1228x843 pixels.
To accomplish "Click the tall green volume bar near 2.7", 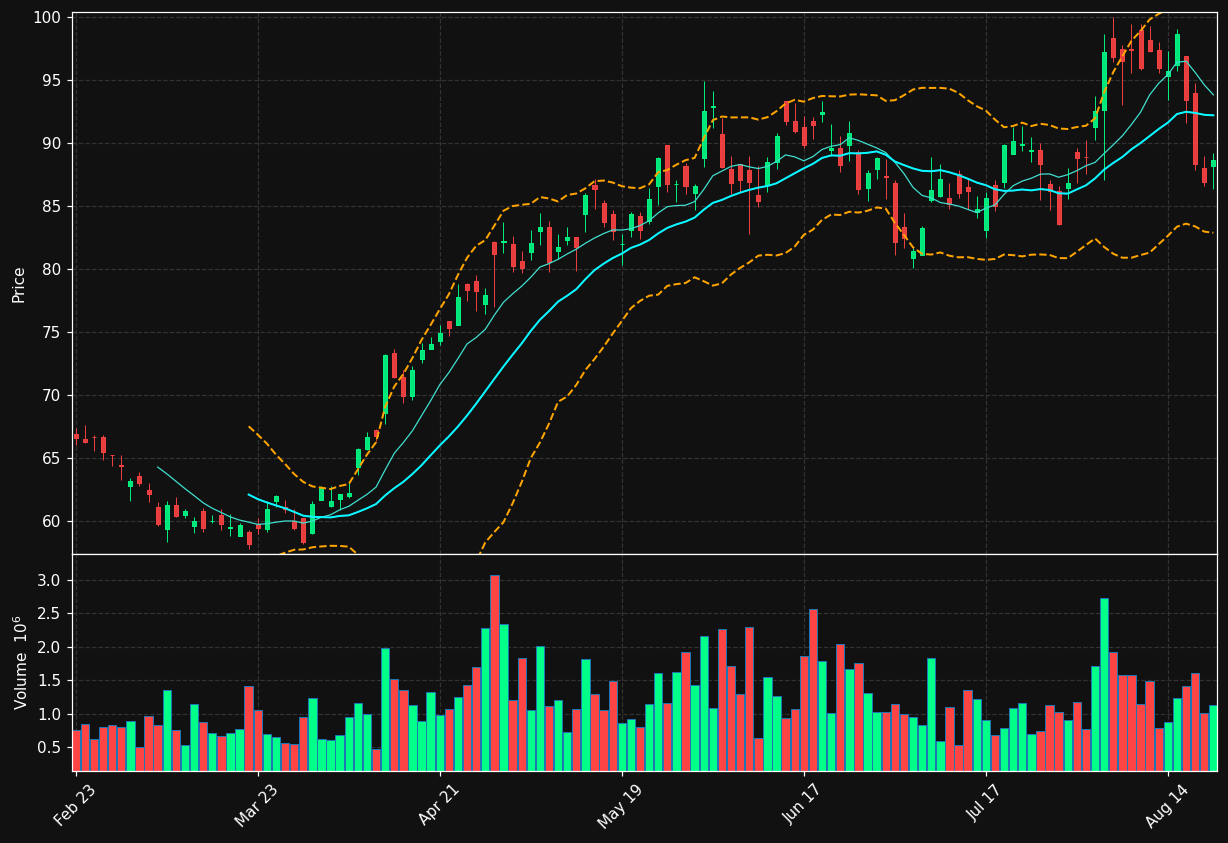I will click(x=1104, y=685).
